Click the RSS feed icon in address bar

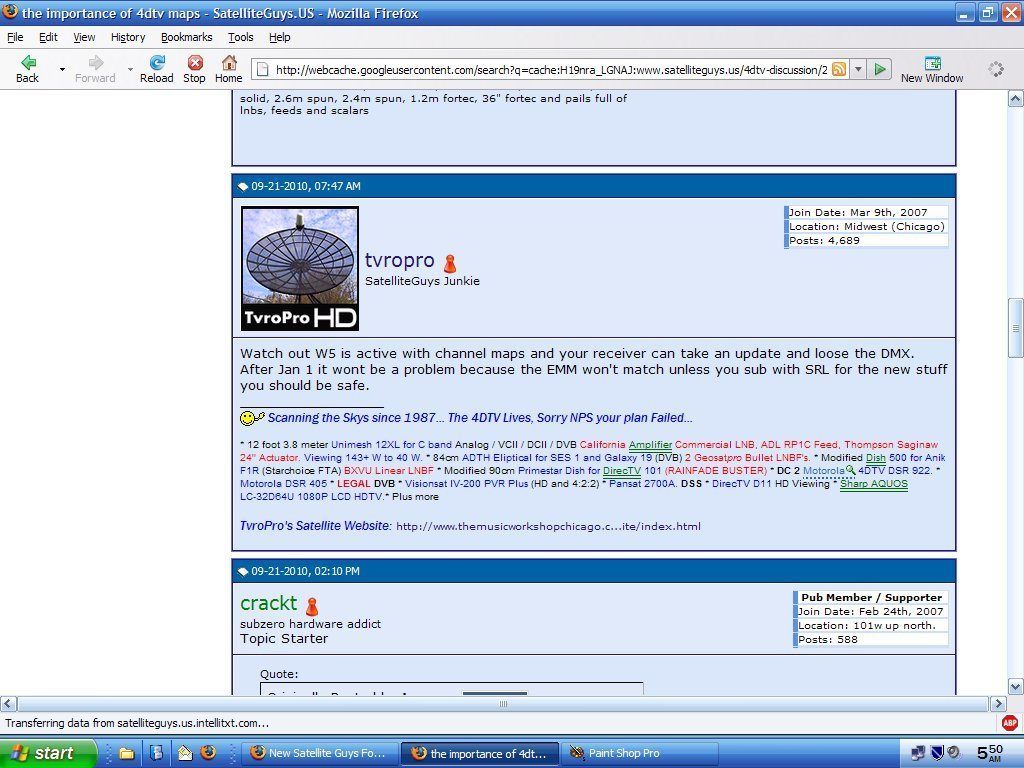(x=839, y=69)
